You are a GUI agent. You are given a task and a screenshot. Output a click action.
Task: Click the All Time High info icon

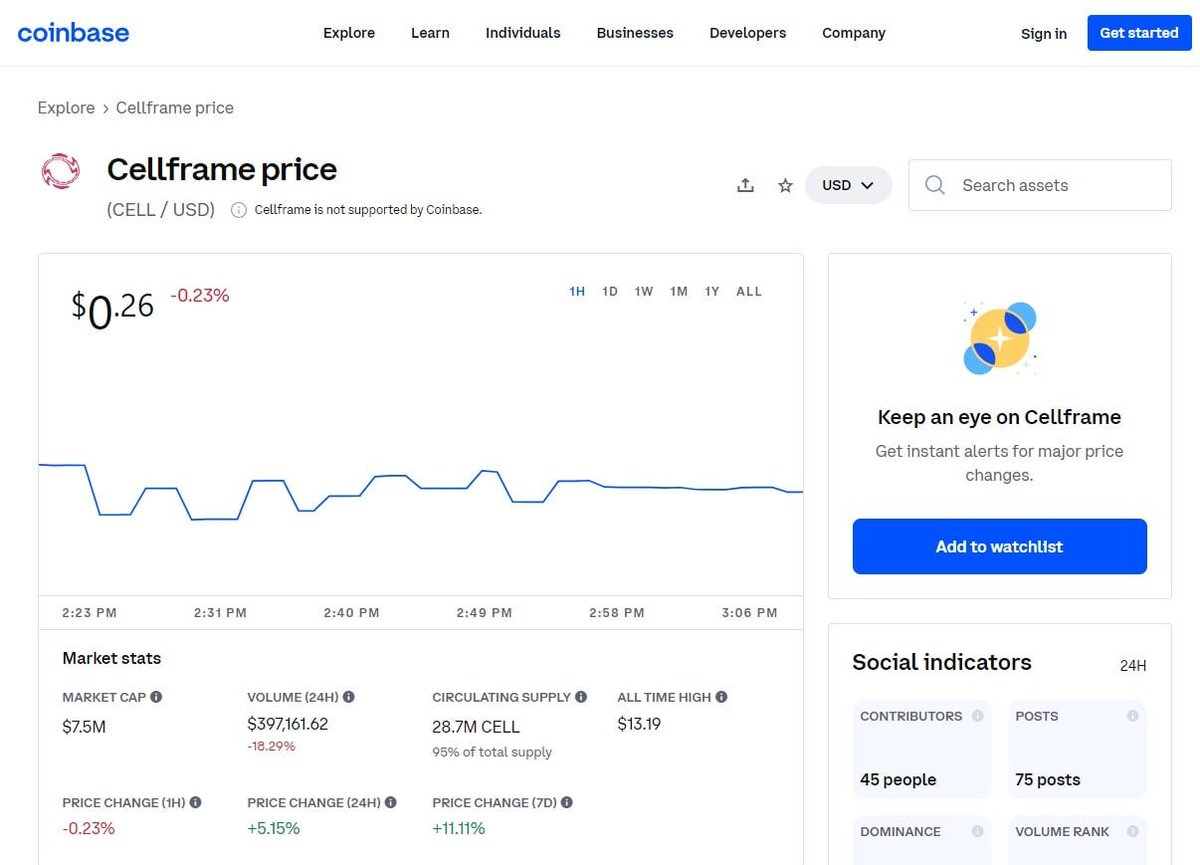point(721,697)
